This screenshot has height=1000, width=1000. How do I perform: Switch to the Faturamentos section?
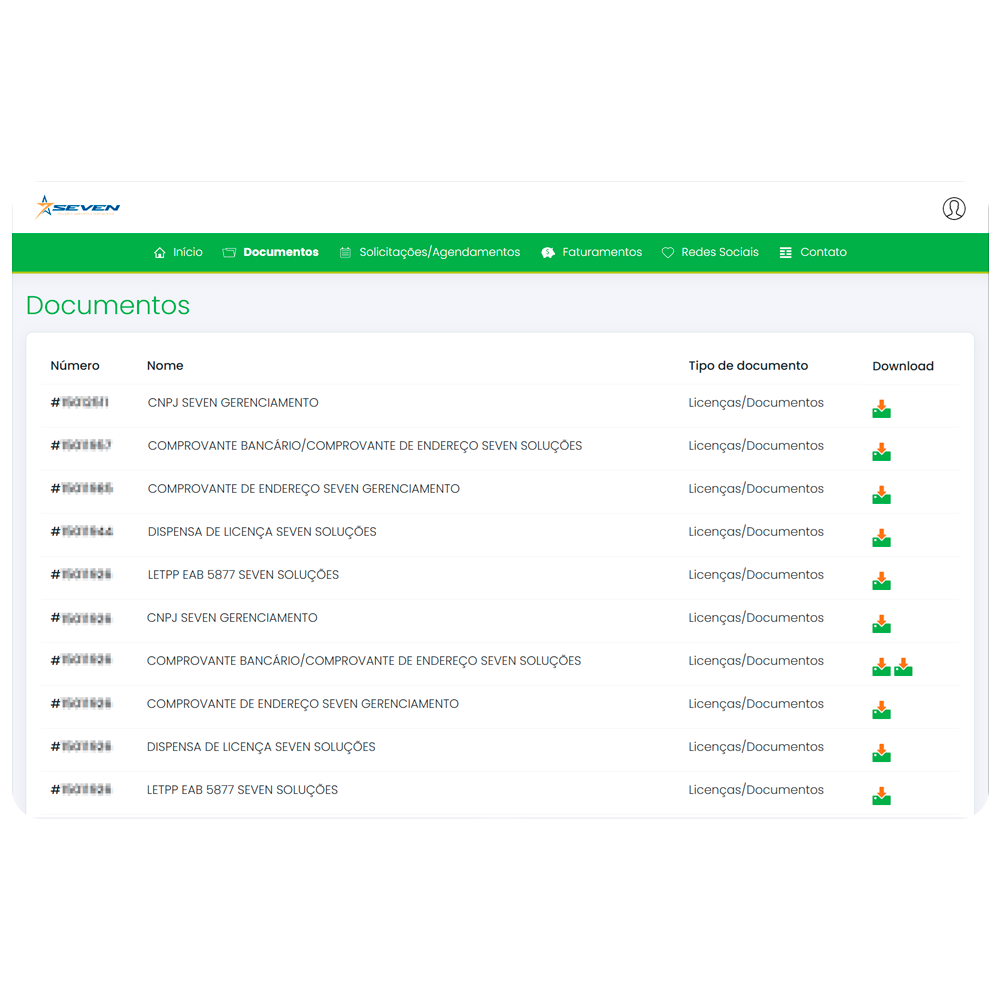pyautogui.click(x=600, y=252)
